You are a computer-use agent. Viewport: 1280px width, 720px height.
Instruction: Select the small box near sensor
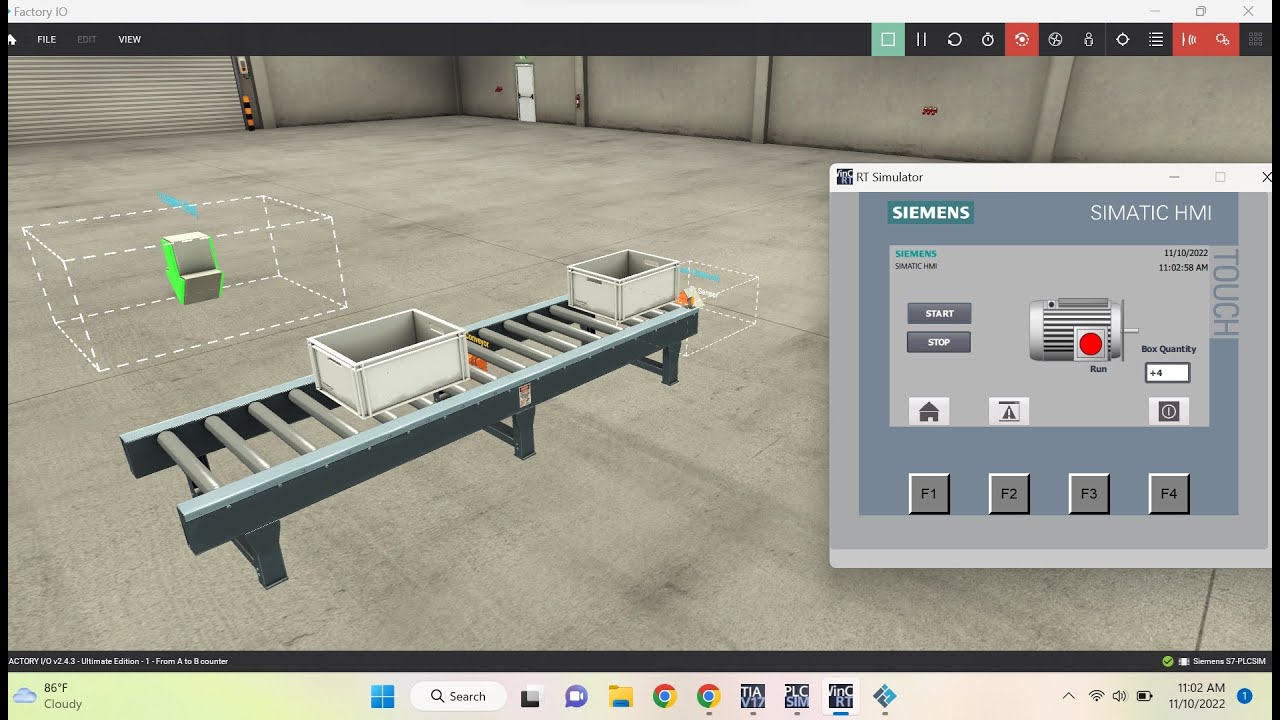pos(623,285)
